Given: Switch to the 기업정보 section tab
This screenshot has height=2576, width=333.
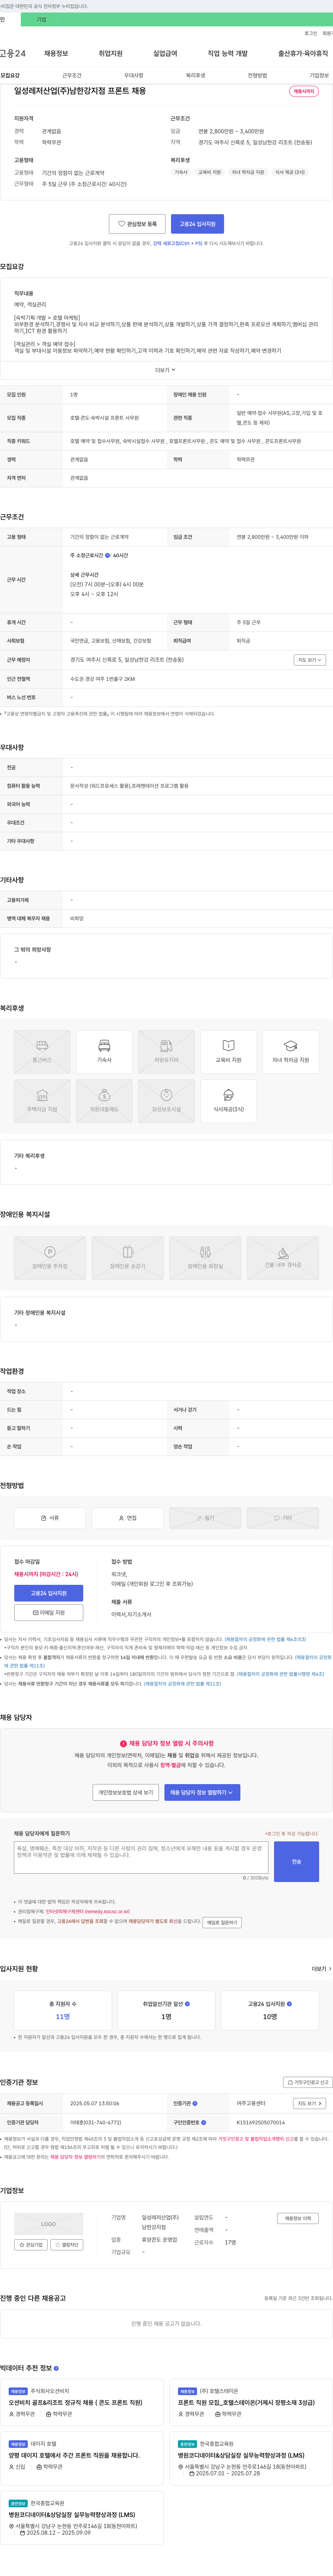Looking at the screenshot, I should pos(319,75).
